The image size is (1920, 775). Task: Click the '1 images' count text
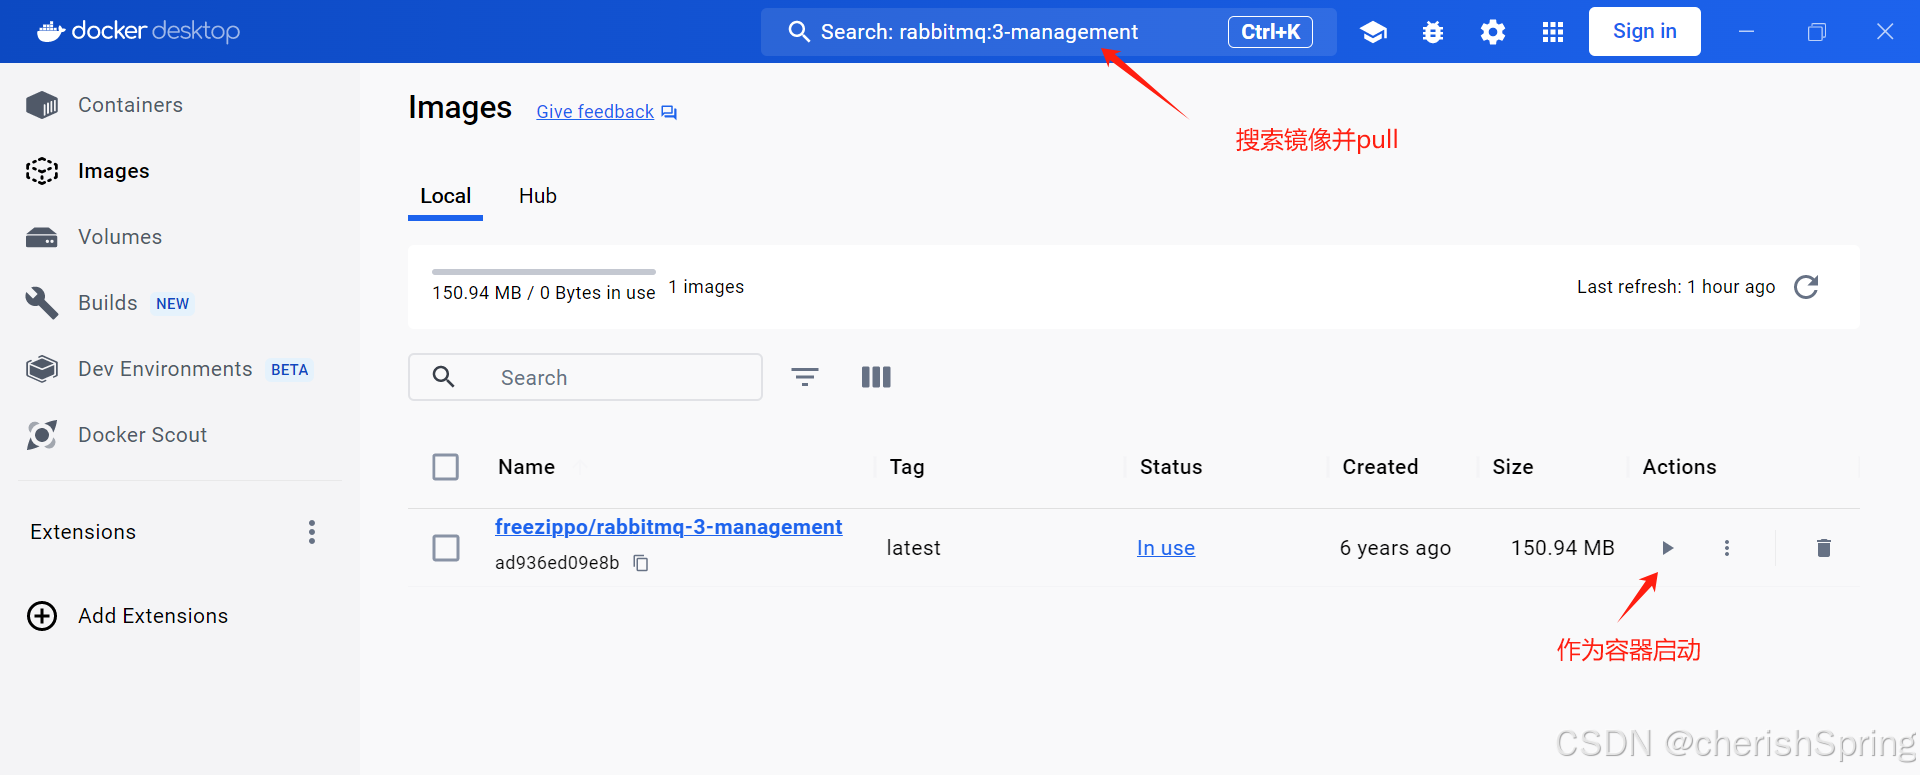[x=706, y=287]
